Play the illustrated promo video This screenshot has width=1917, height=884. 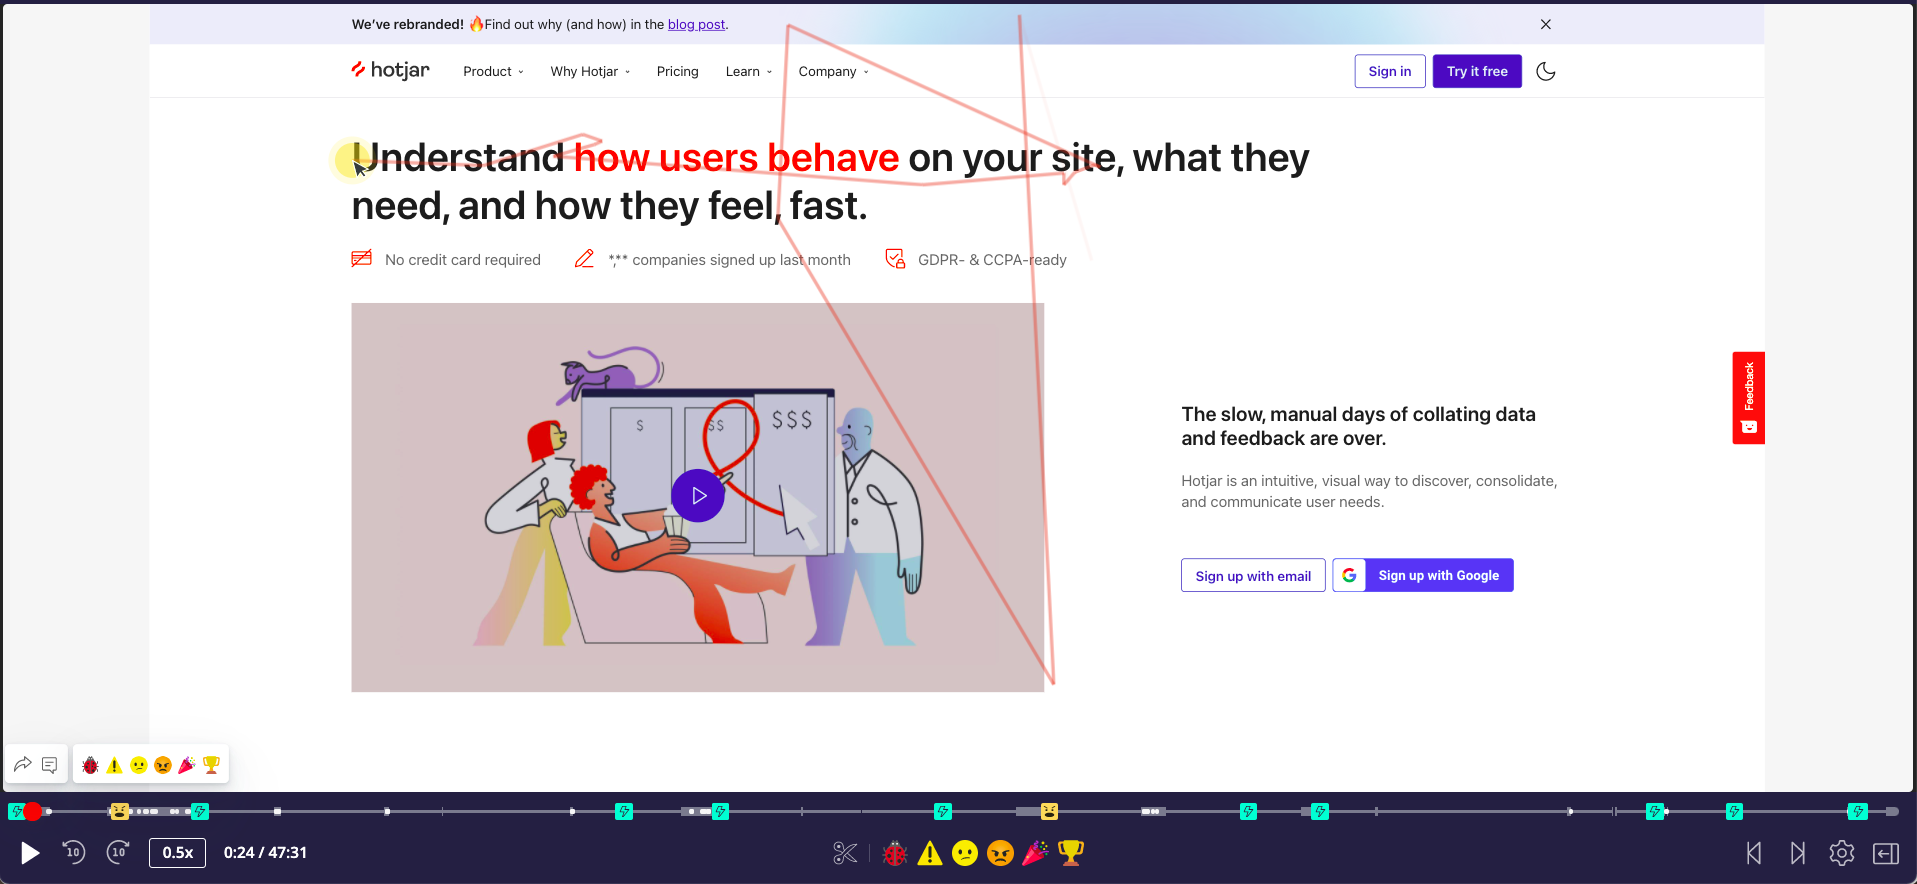698,496
